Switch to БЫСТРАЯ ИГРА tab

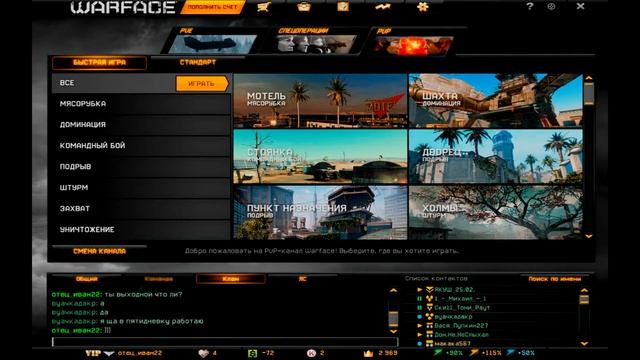click(99, 62)
